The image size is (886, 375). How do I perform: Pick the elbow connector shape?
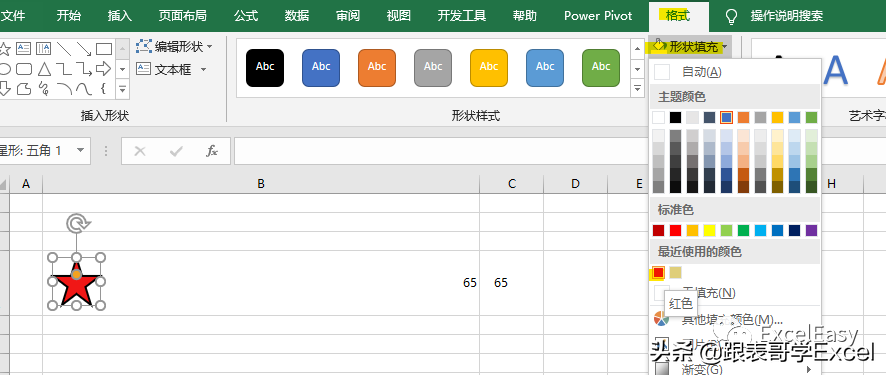(x=63, y=69)
